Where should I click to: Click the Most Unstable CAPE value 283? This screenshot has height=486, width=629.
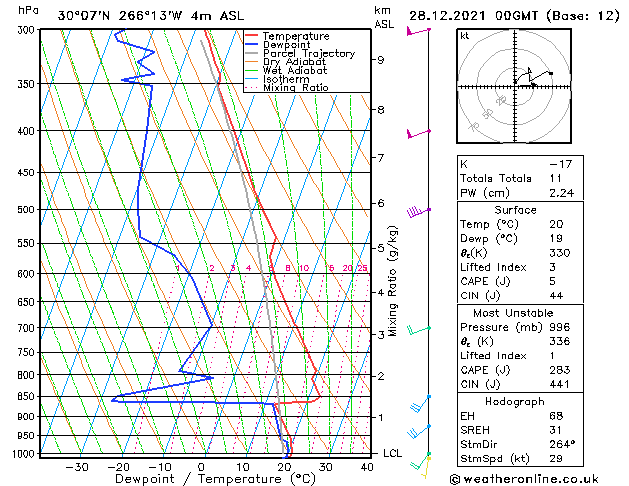tap(560, 370)
